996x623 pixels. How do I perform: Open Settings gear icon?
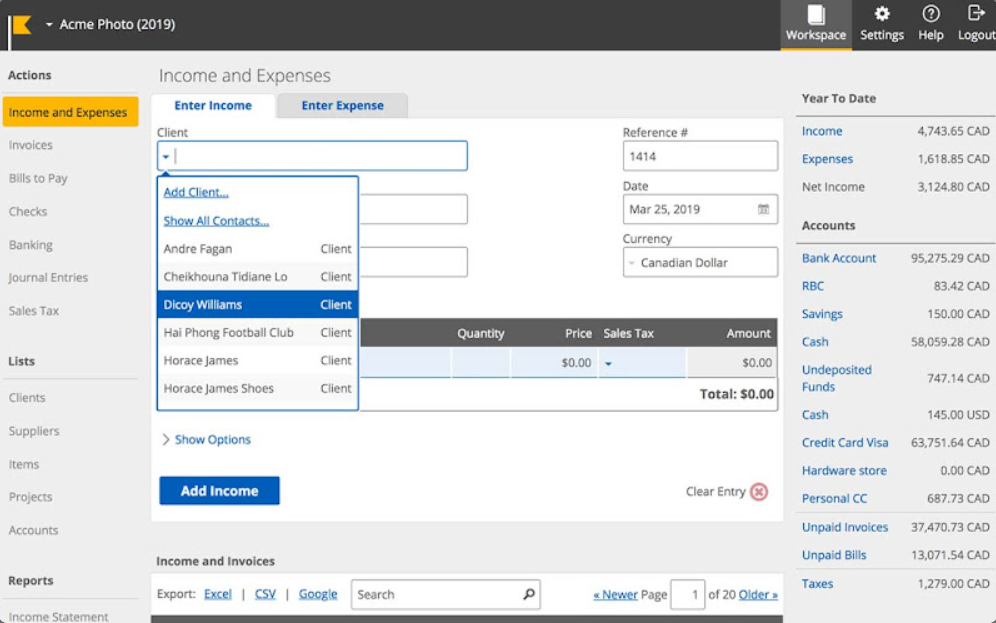881,14
